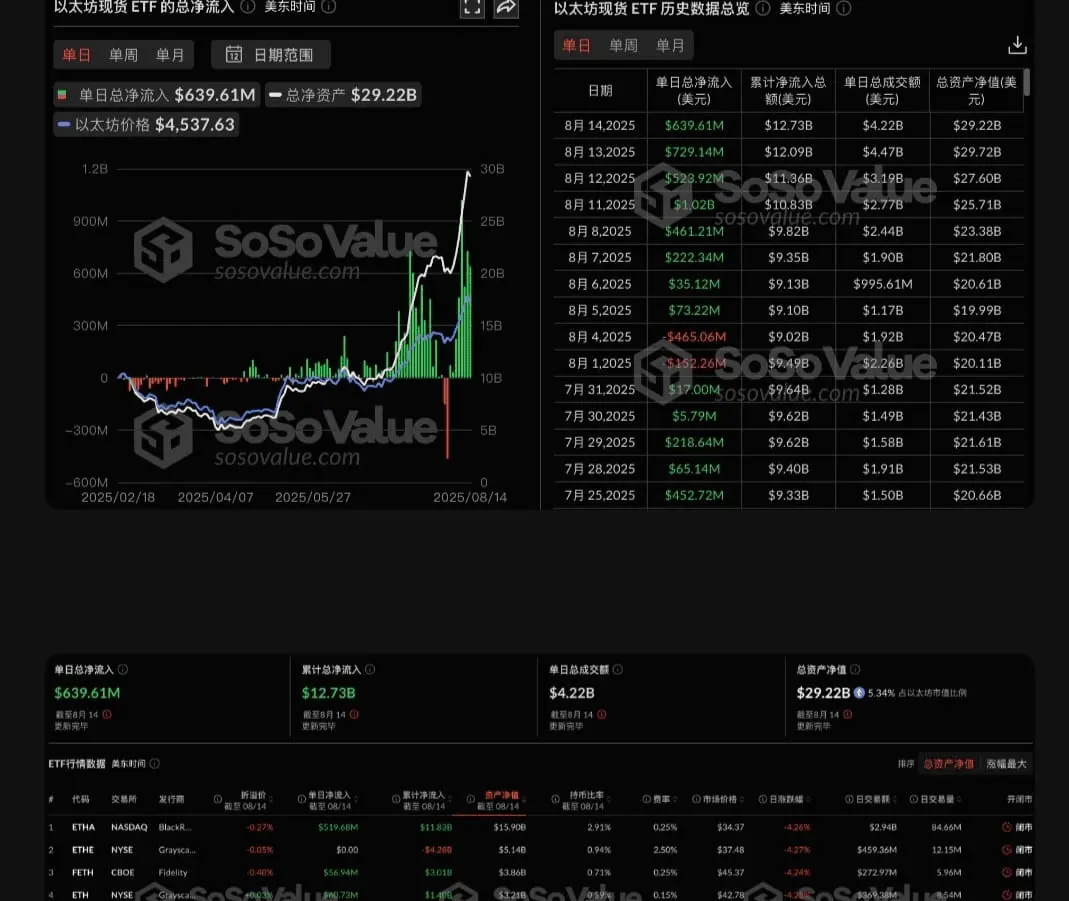The height and width of the screenshot is (901, 1069).
Task: Click info icon next to 单日总净流入 card title
Action: click(x=123, y=669)
